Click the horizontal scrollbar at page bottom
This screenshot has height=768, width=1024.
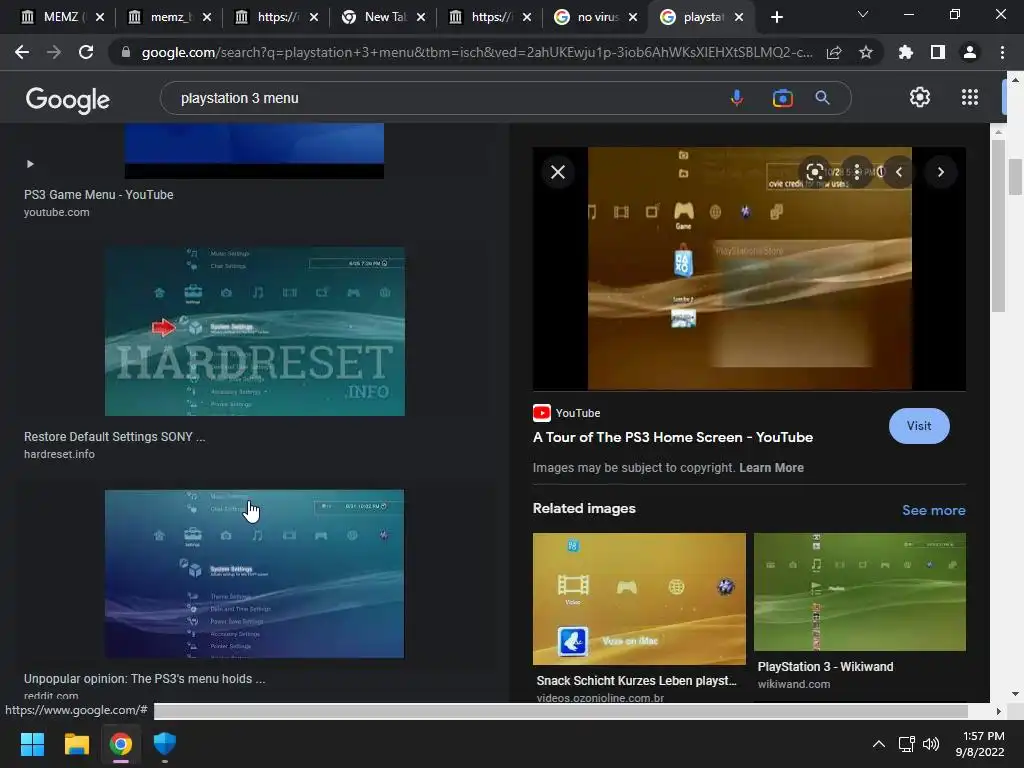[x=560, y=711]
